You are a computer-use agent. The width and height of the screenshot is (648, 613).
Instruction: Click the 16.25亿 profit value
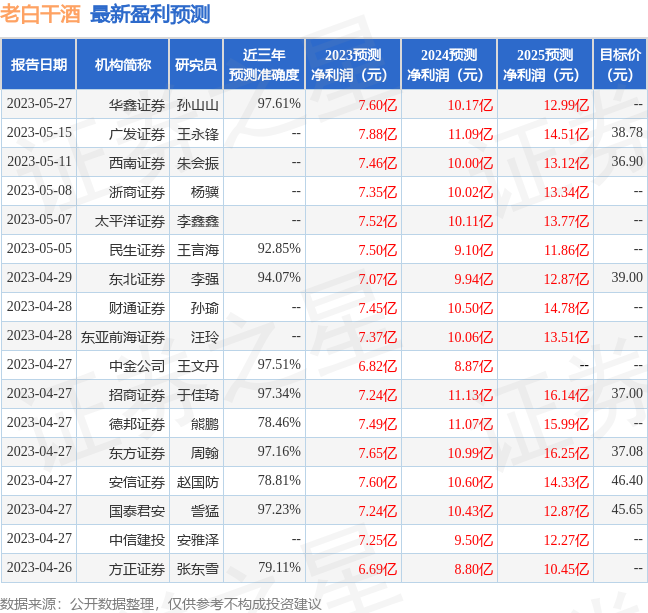point(566,453)
